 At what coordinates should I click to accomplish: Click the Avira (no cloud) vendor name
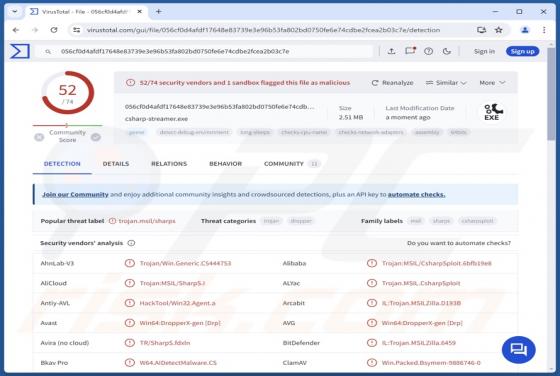pos(65,343)
